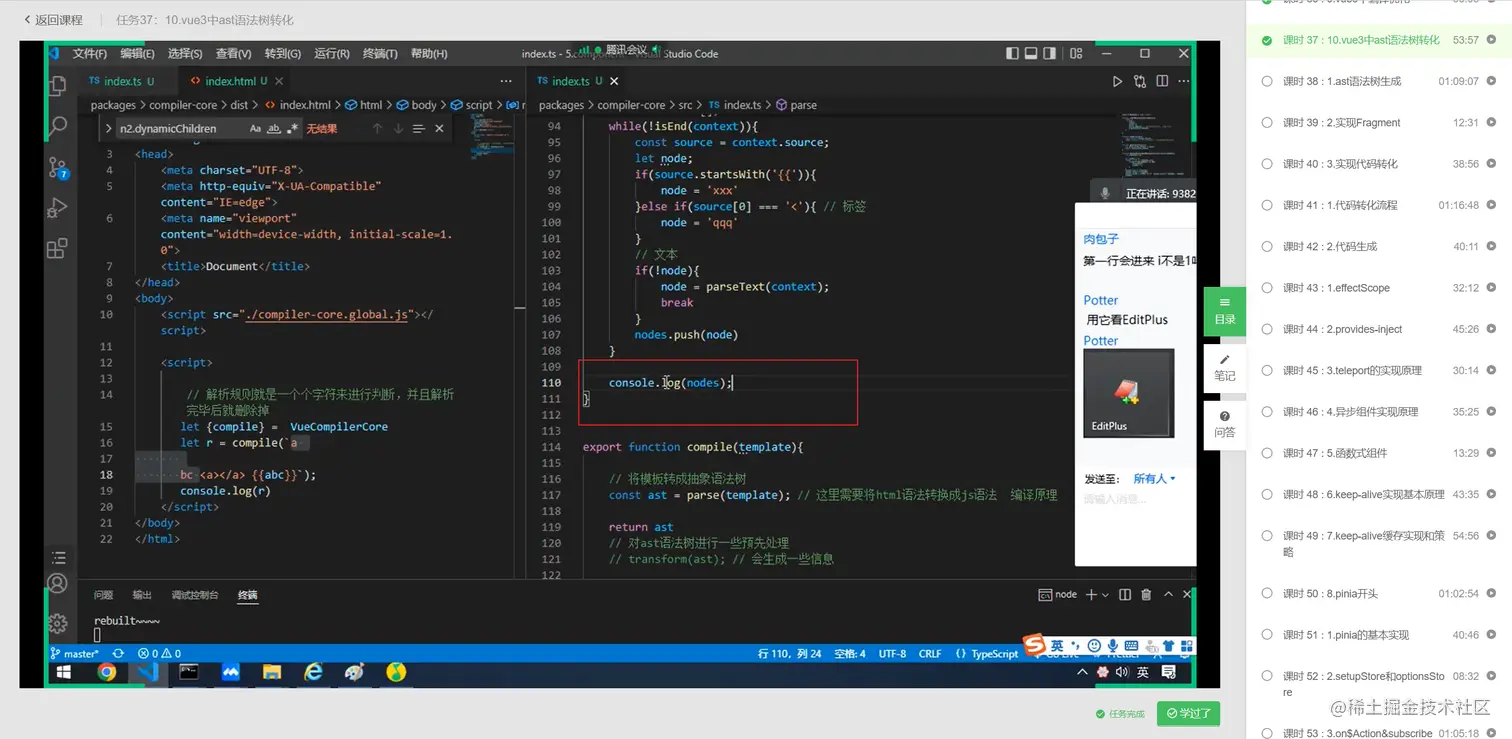Viewport: 1512px width, 739px height.
Task: Toggle primary sidebar layout icon
Action: [1012, 54]
